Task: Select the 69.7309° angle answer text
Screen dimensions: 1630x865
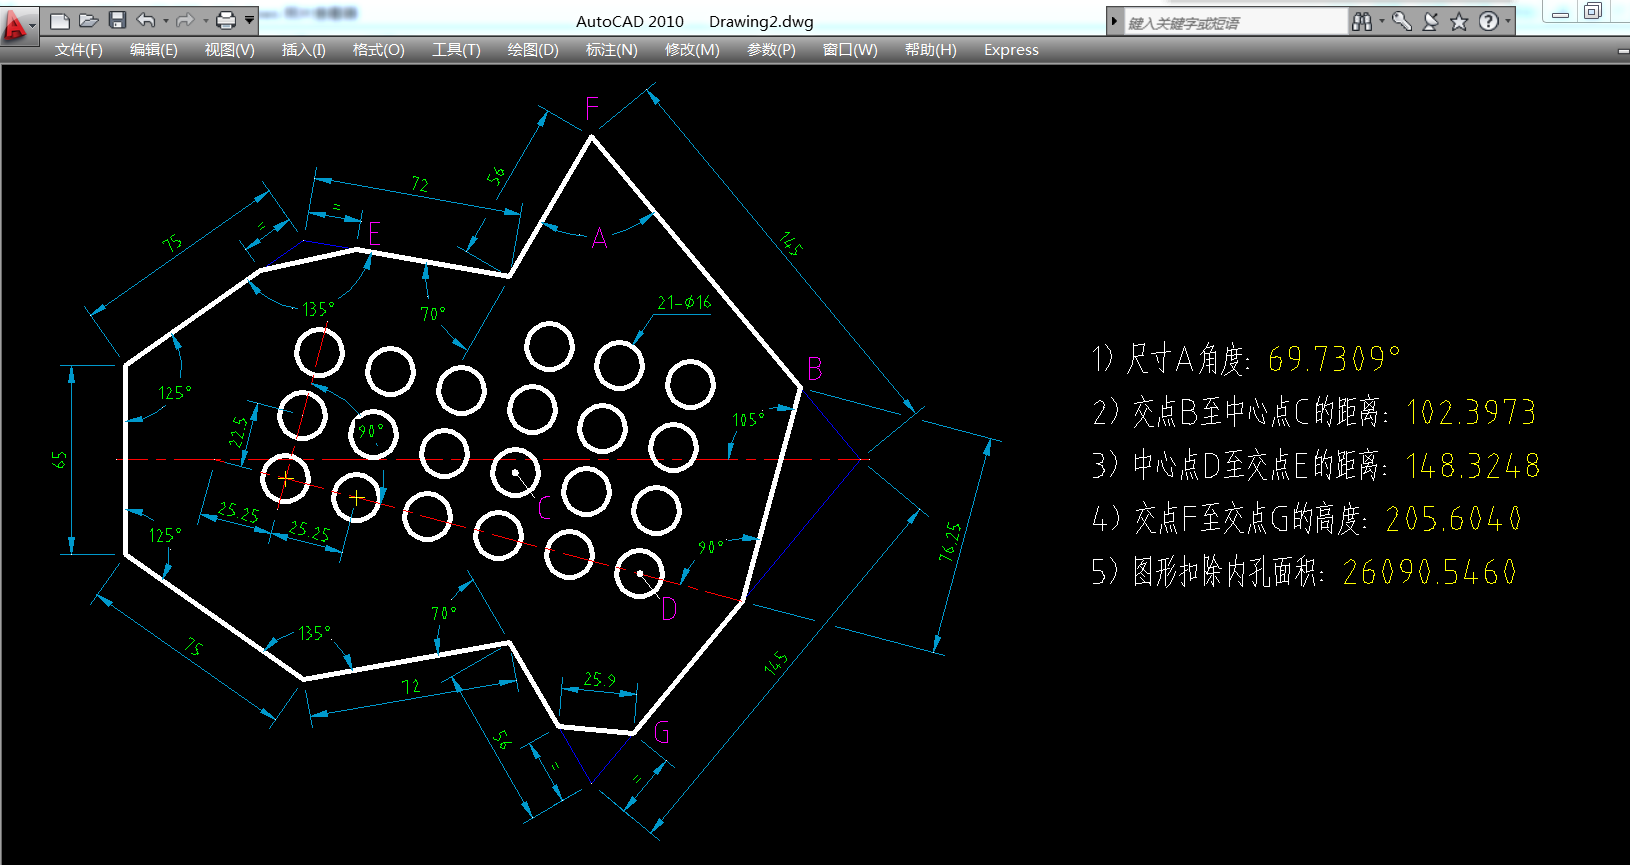Action: pyautogui.click(x=1334, y=358)
